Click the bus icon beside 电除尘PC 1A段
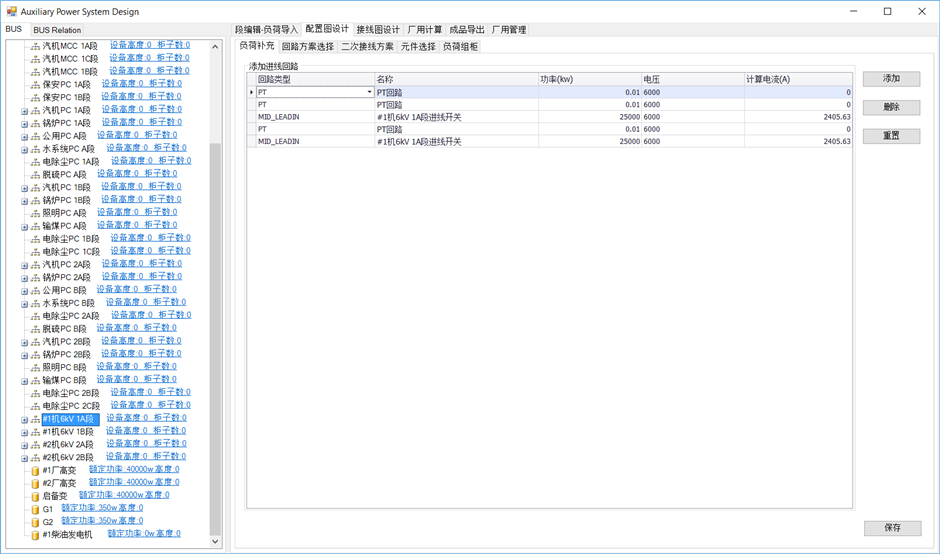The image size is (940, 554). (35, 162)
